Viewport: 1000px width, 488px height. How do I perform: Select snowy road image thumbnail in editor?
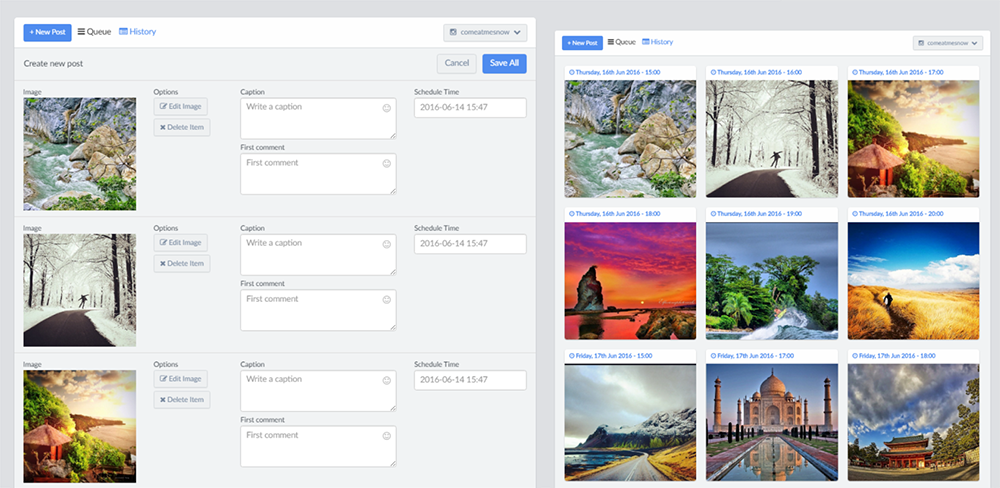(x=80, y=290)
